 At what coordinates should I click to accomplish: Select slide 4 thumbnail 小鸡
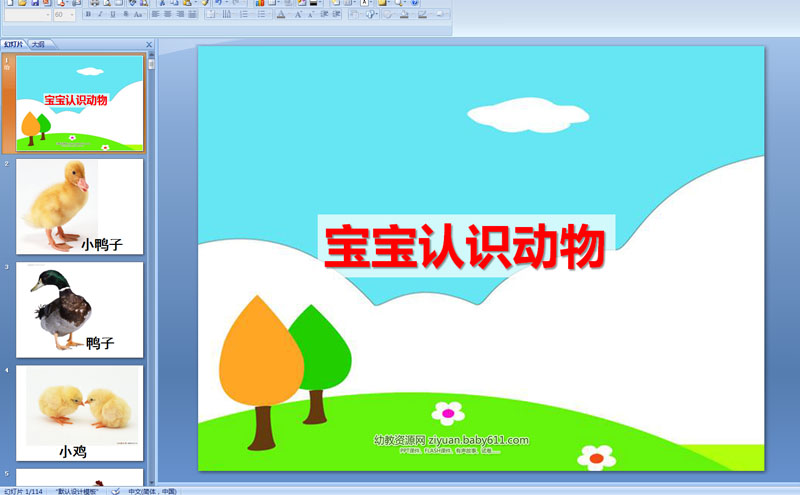pyautogui.click(x=80, y=413)
